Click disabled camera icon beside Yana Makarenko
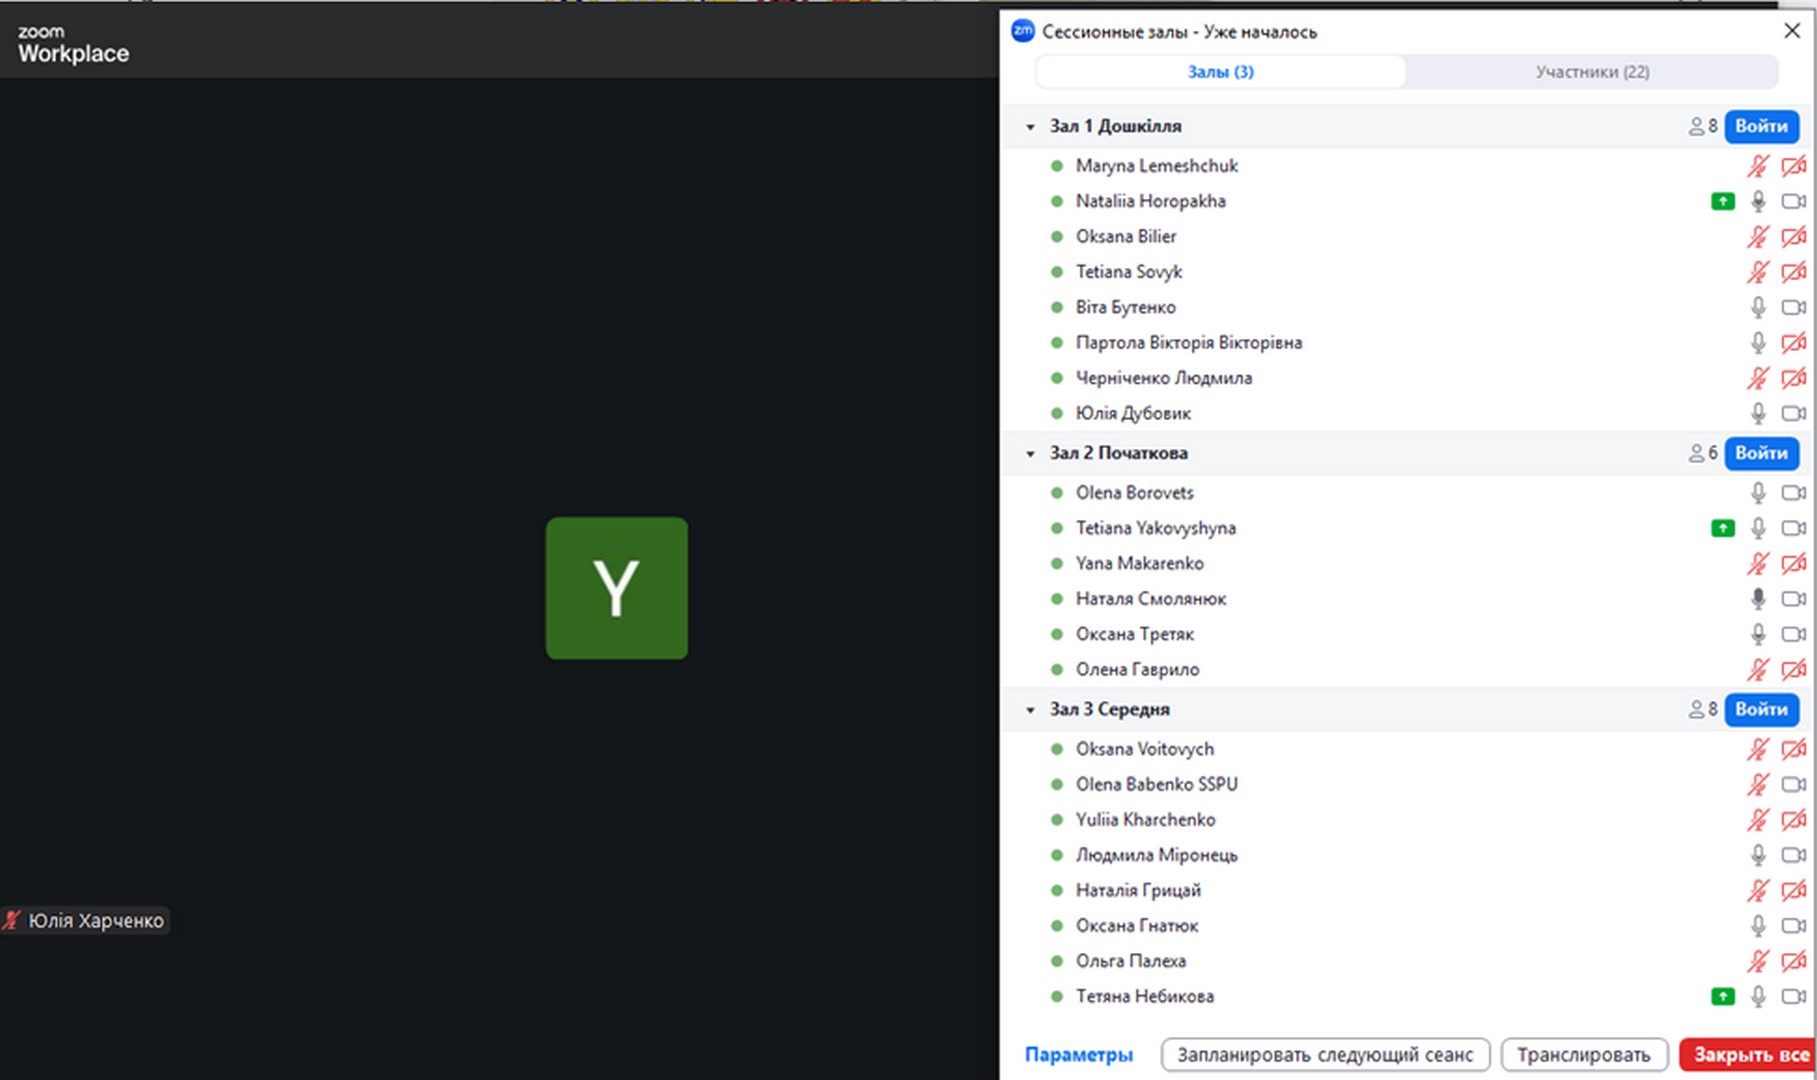1817x1080 pixels. (x=1793, y=564)
